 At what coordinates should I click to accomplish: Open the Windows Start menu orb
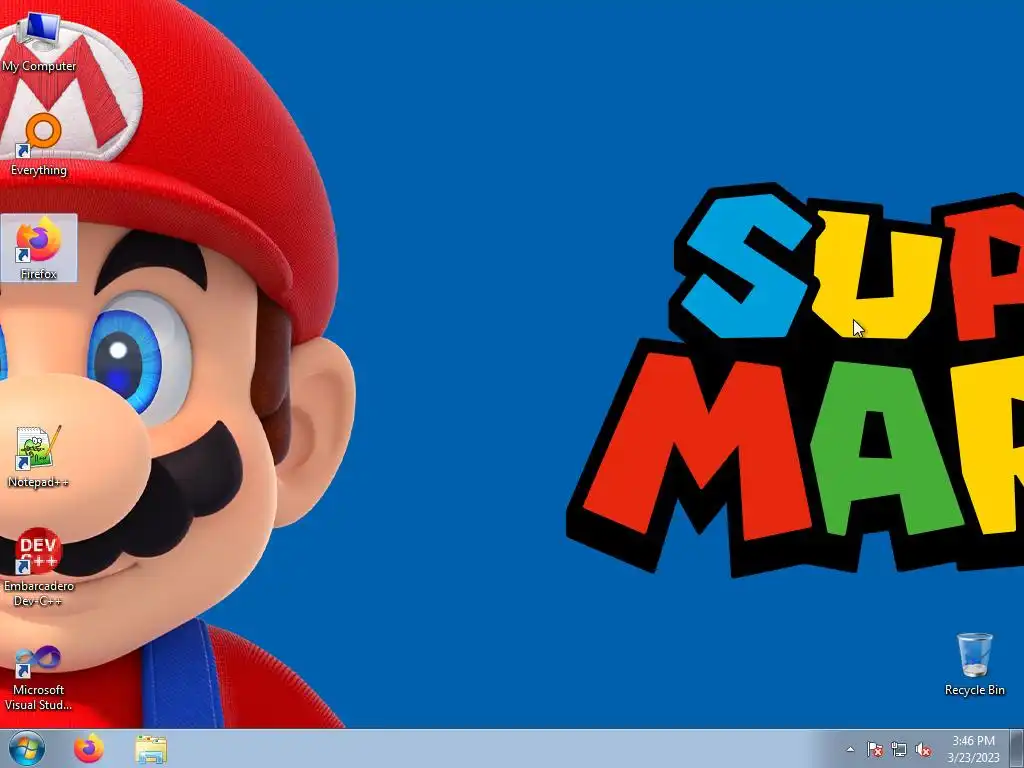pos(27,748)
